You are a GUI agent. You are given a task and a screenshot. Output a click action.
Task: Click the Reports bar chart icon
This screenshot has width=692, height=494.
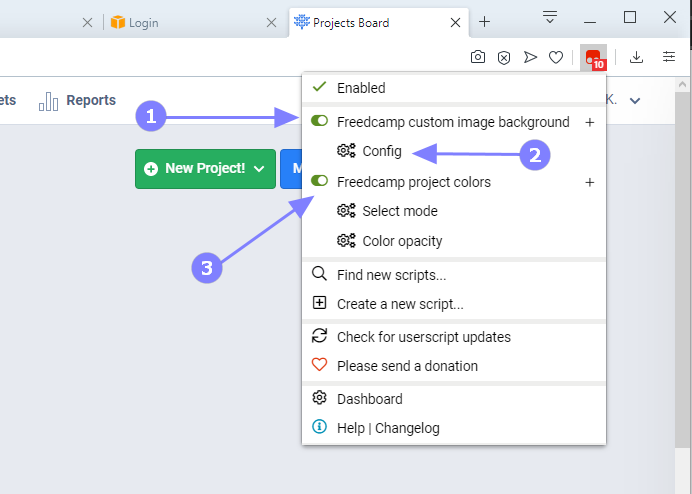(49, 101)
